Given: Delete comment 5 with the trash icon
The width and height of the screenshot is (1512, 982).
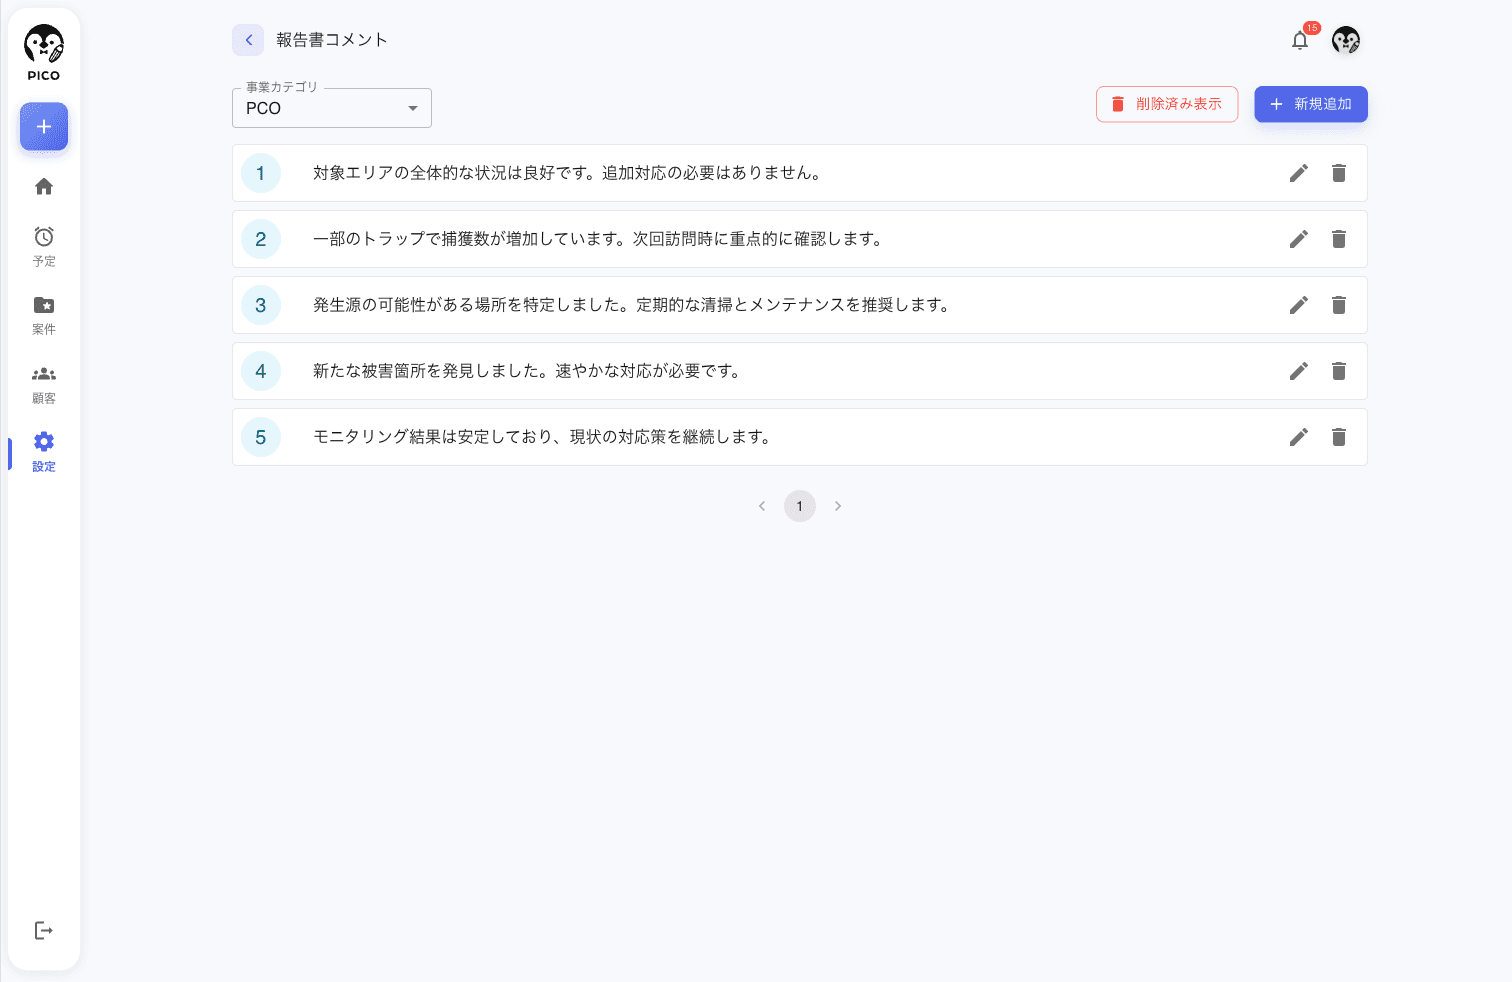Looking at the screenshot, I should click(1339, 437).
